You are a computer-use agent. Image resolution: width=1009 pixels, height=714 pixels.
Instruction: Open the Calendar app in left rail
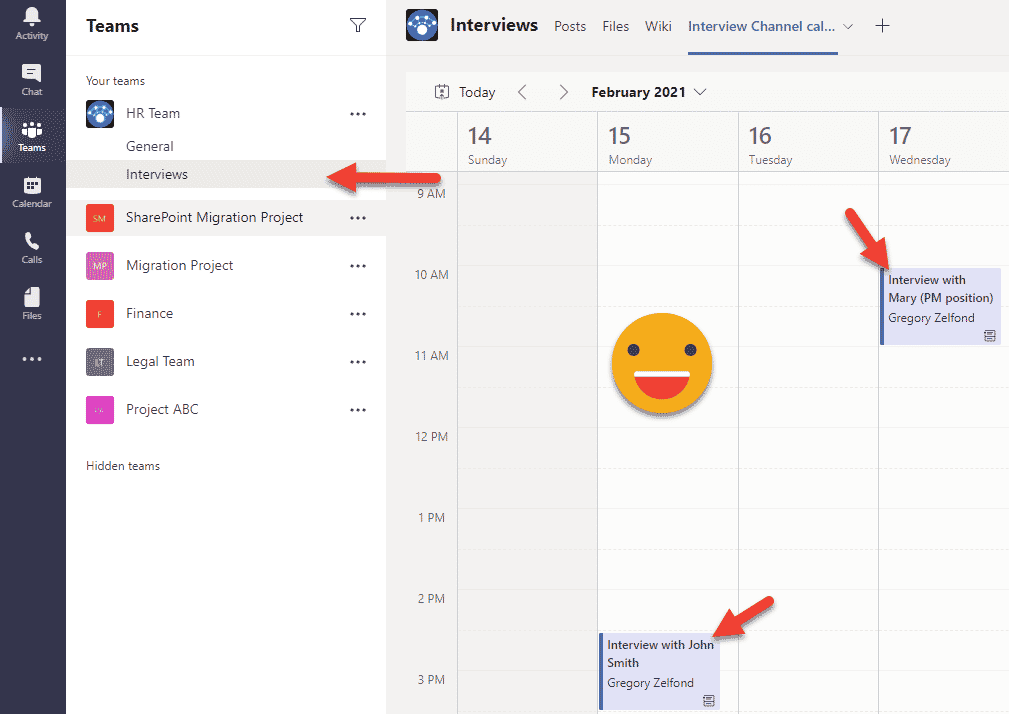tap(32, 192)
